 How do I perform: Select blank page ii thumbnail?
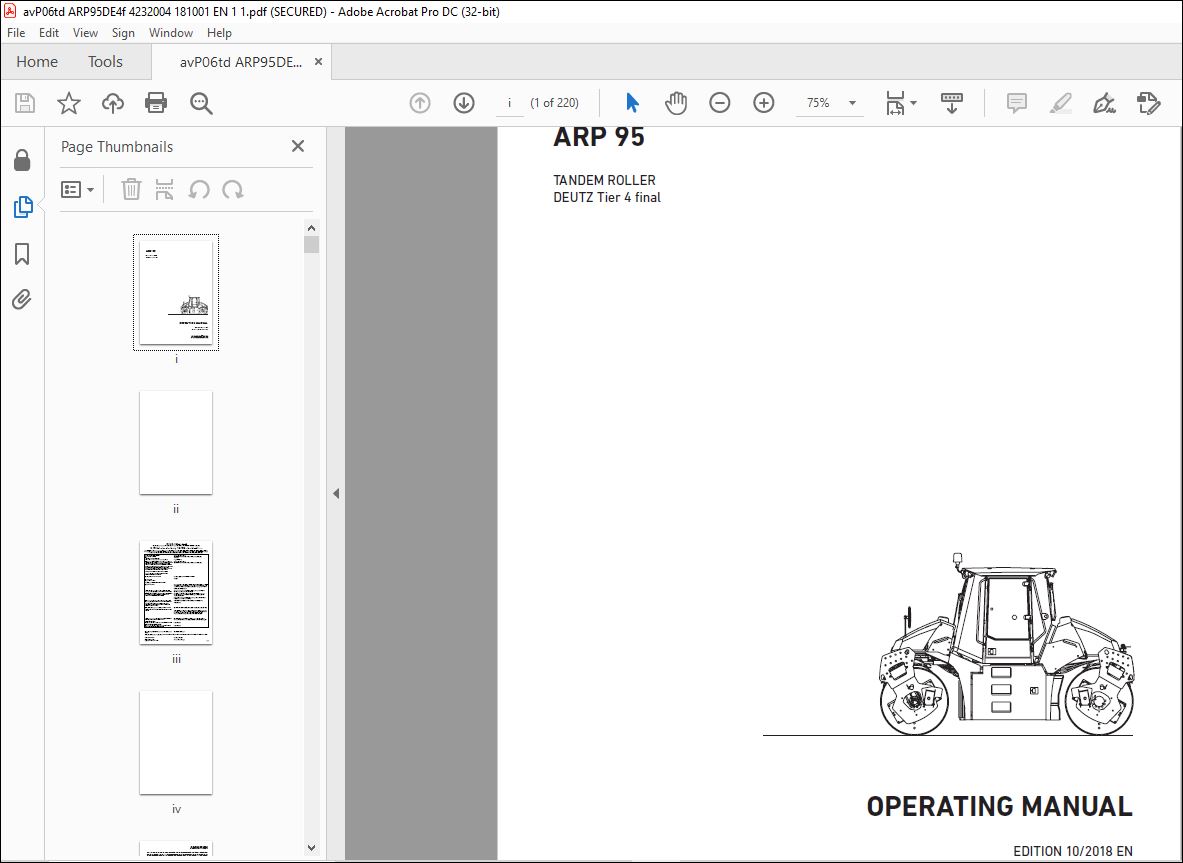point(176,443)
